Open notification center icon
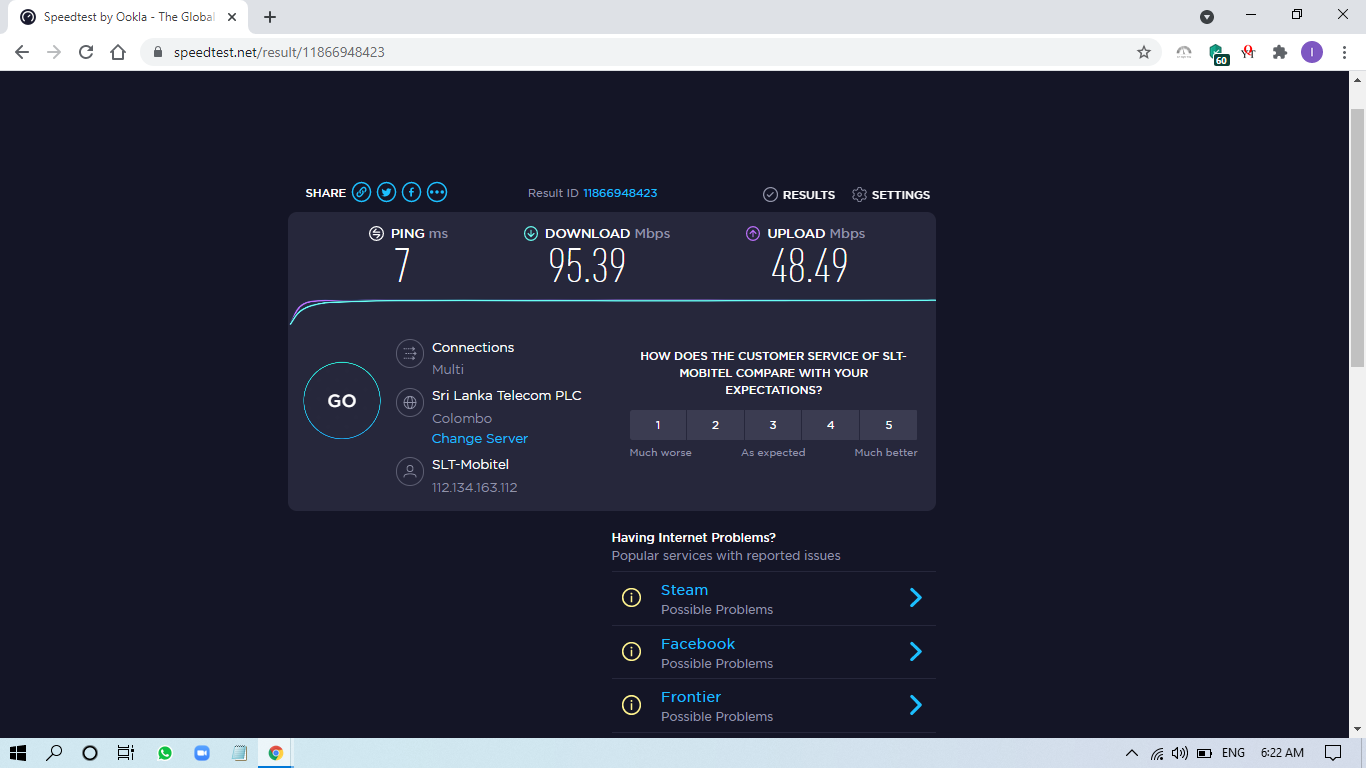 [1333, 753]
